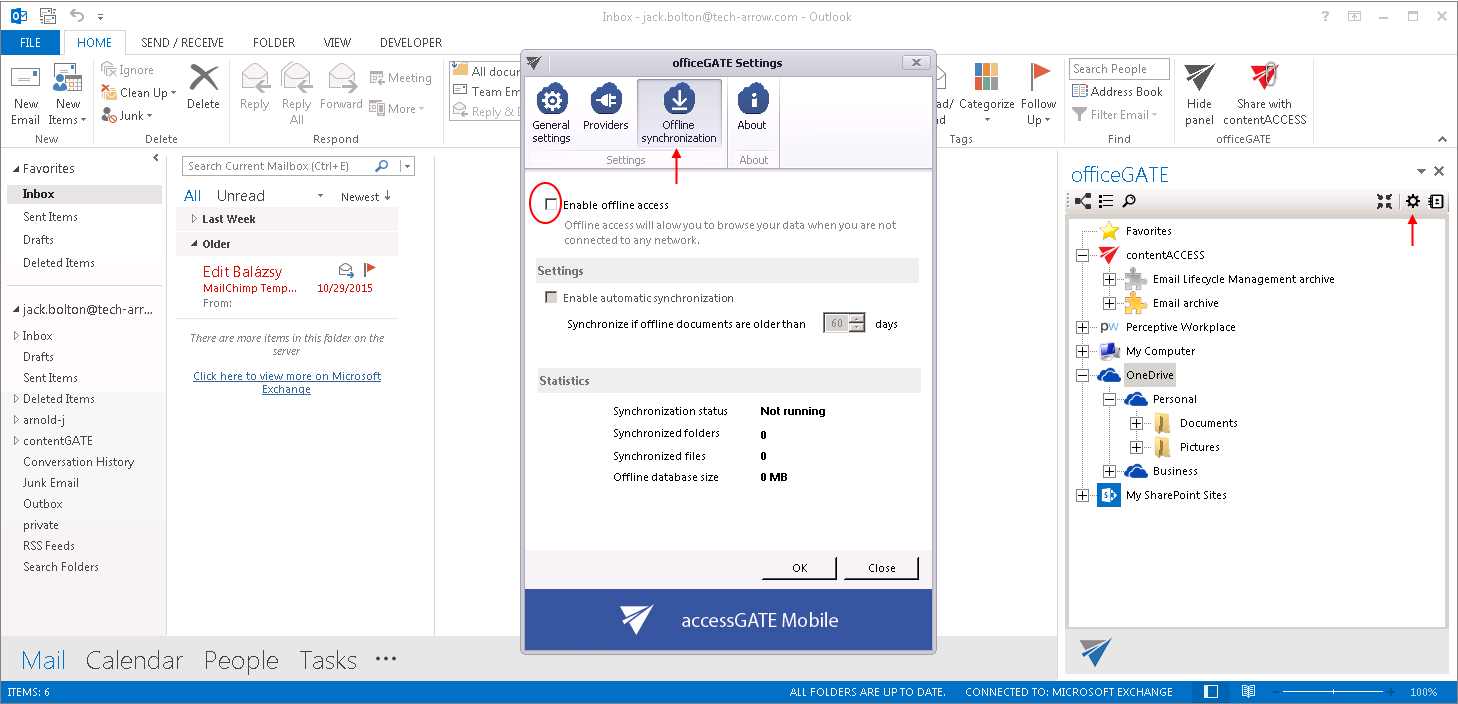The image size is (1458, 704).
Task: Select Documents folder in OneDrive tree
Action: (1208, 423)
